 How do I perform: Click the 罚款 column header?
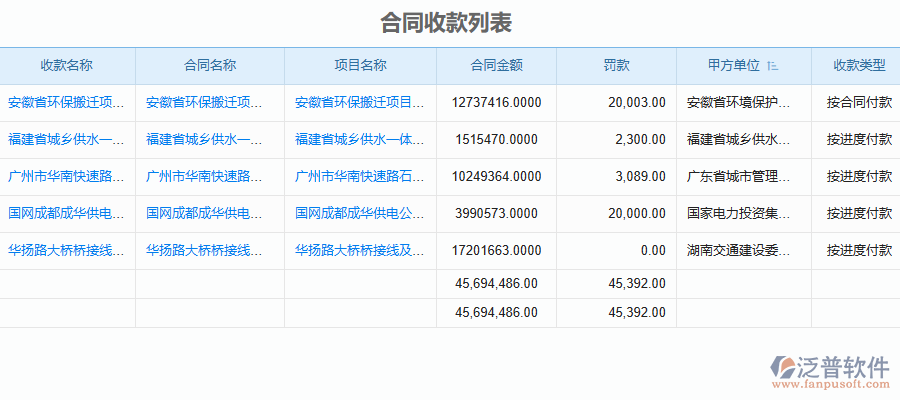[x=616, y=66]
